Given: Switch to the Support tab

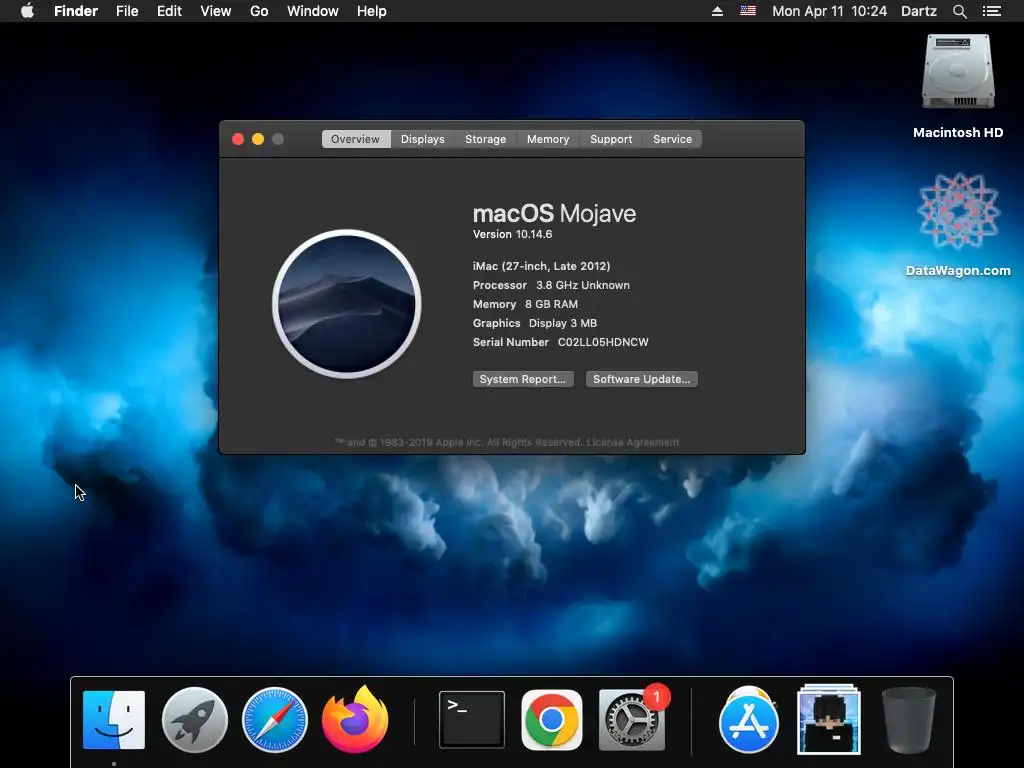Looking at the screenshot, I should point(611,139).
